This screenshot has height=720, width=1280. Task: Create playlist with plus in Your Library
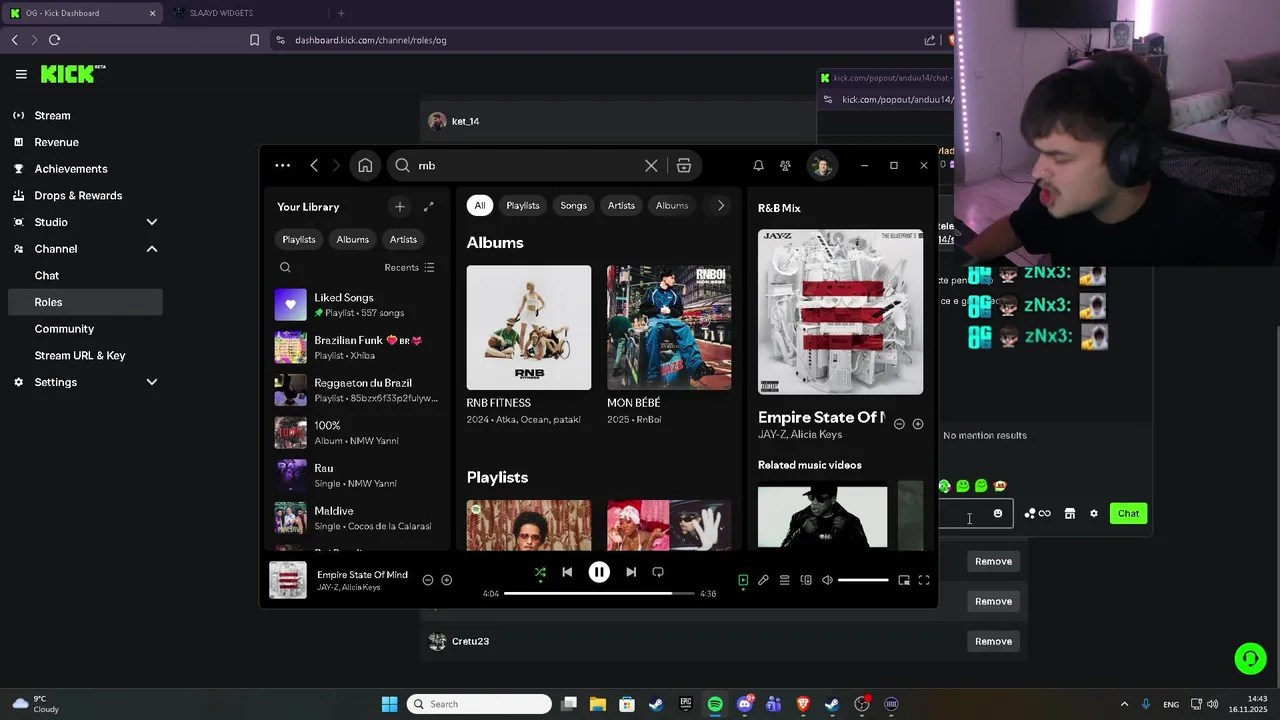(399, 207)
